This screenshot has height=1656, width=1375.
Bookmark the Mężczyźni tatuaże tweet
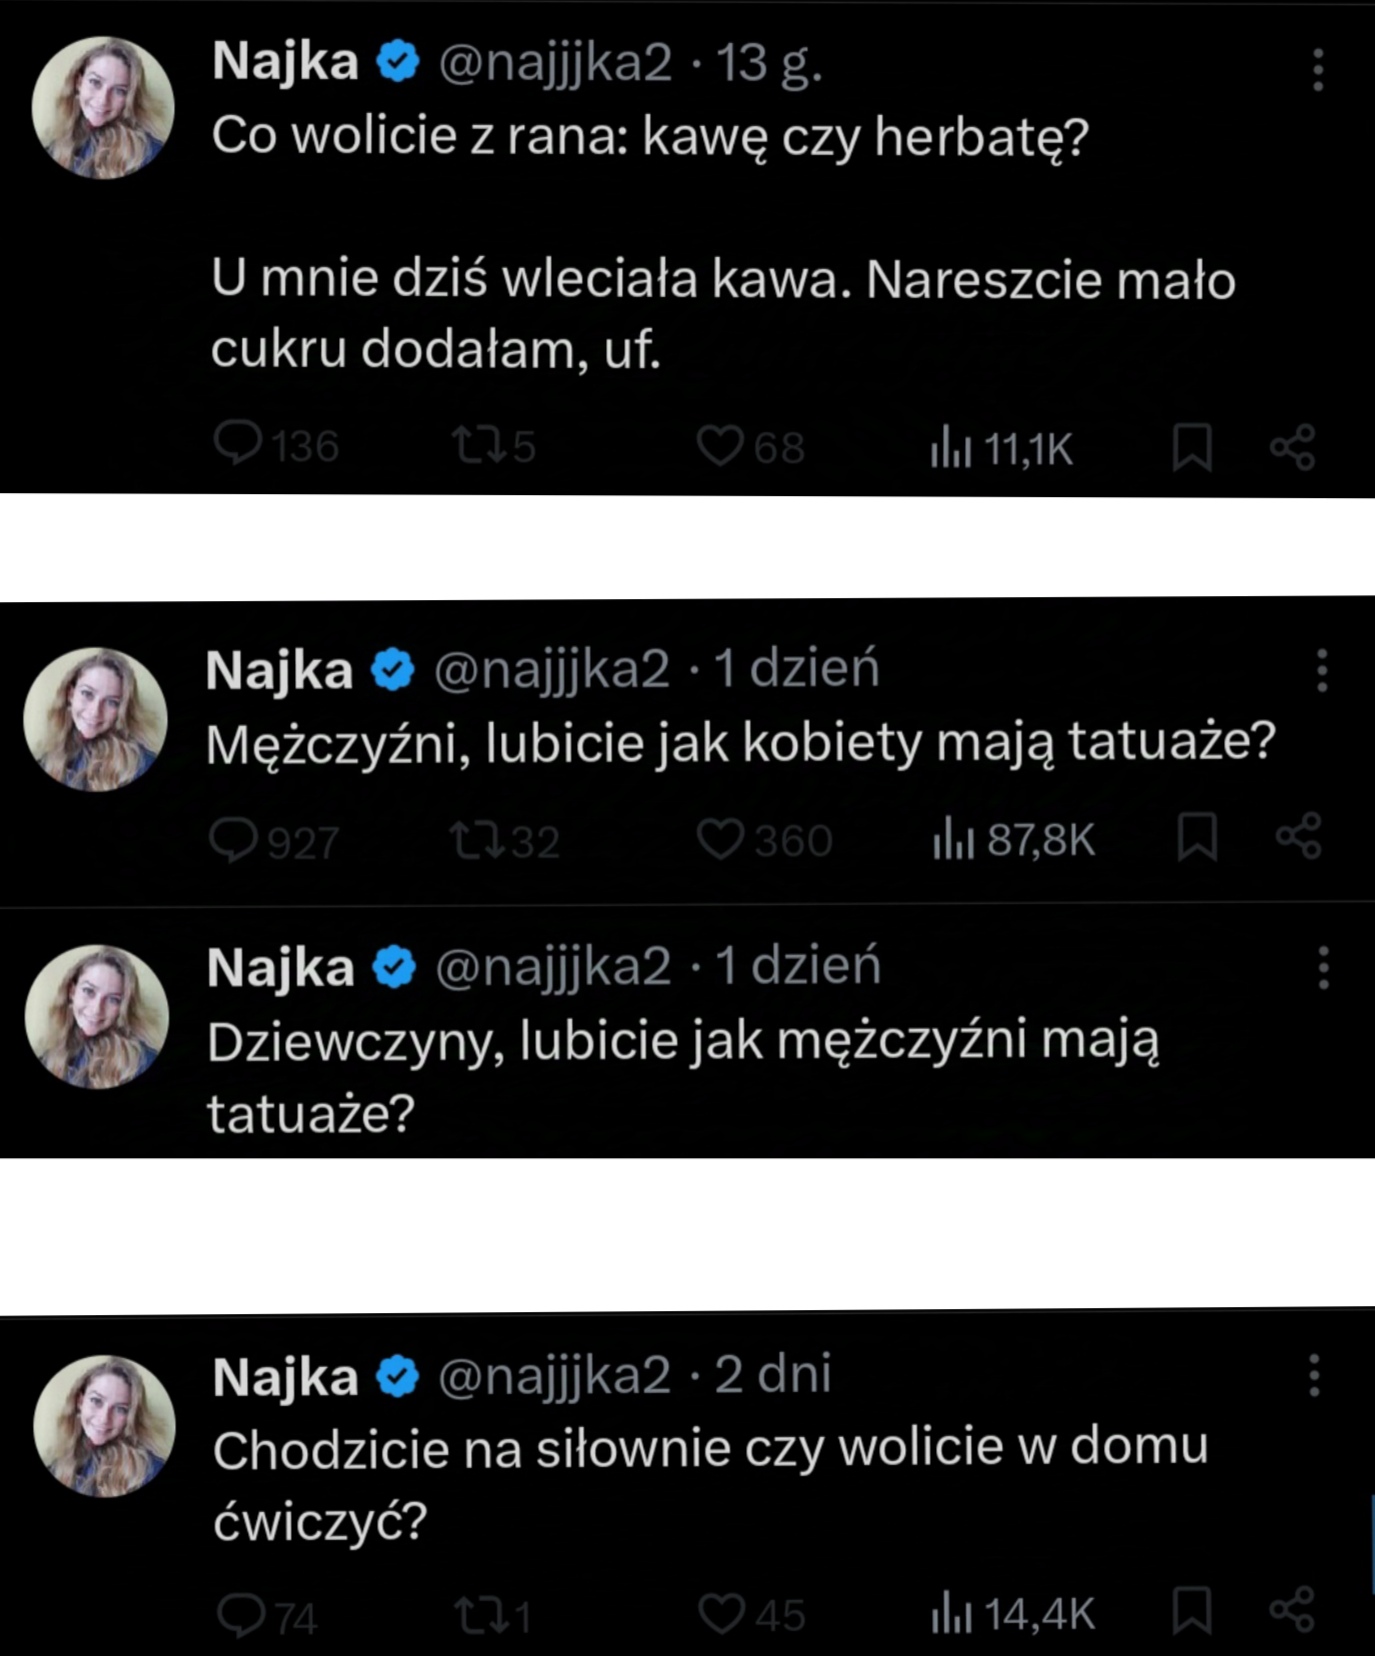[x=1196, y=837]
